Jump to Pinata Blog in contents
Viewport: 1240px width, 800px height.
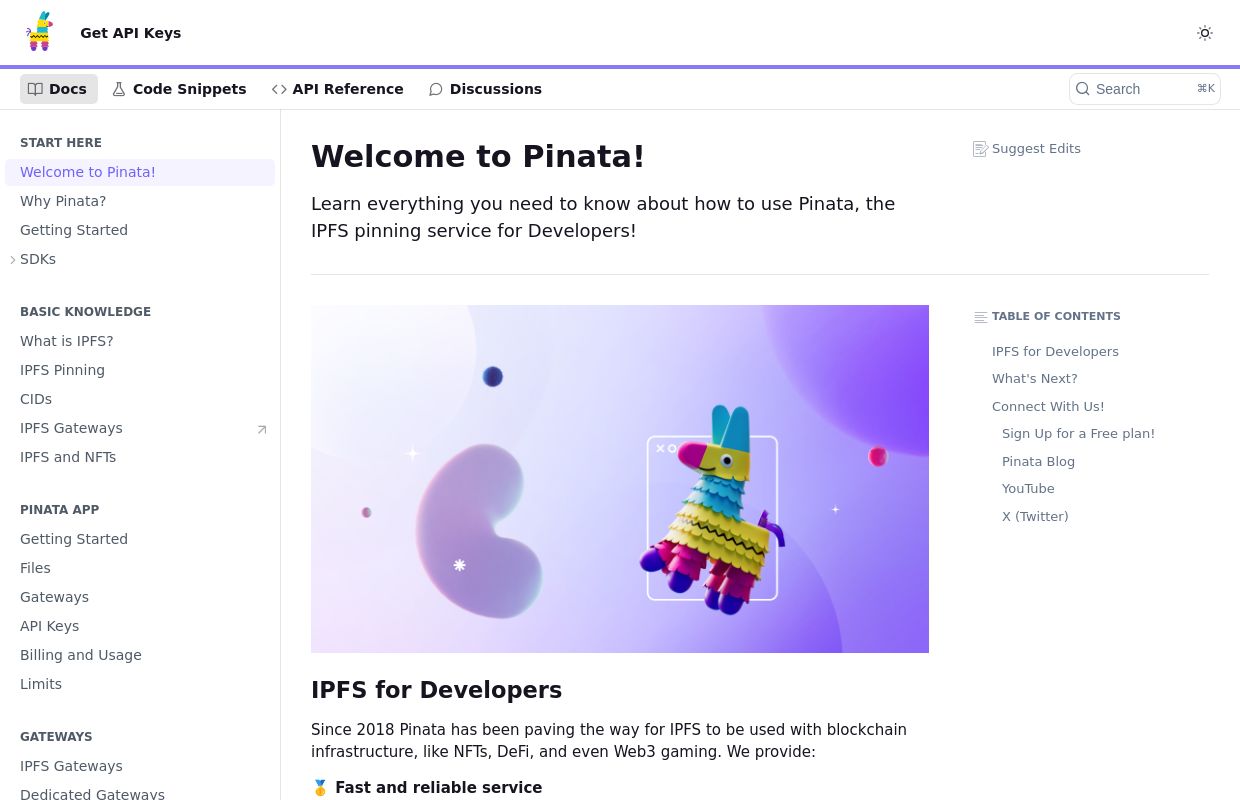tap(1038, 462)
